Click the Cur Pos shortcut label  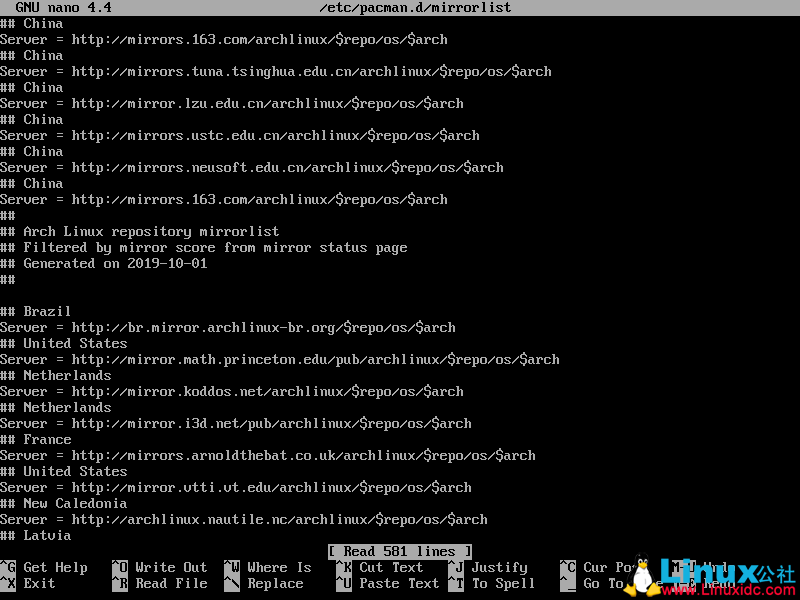pos(607,567)
